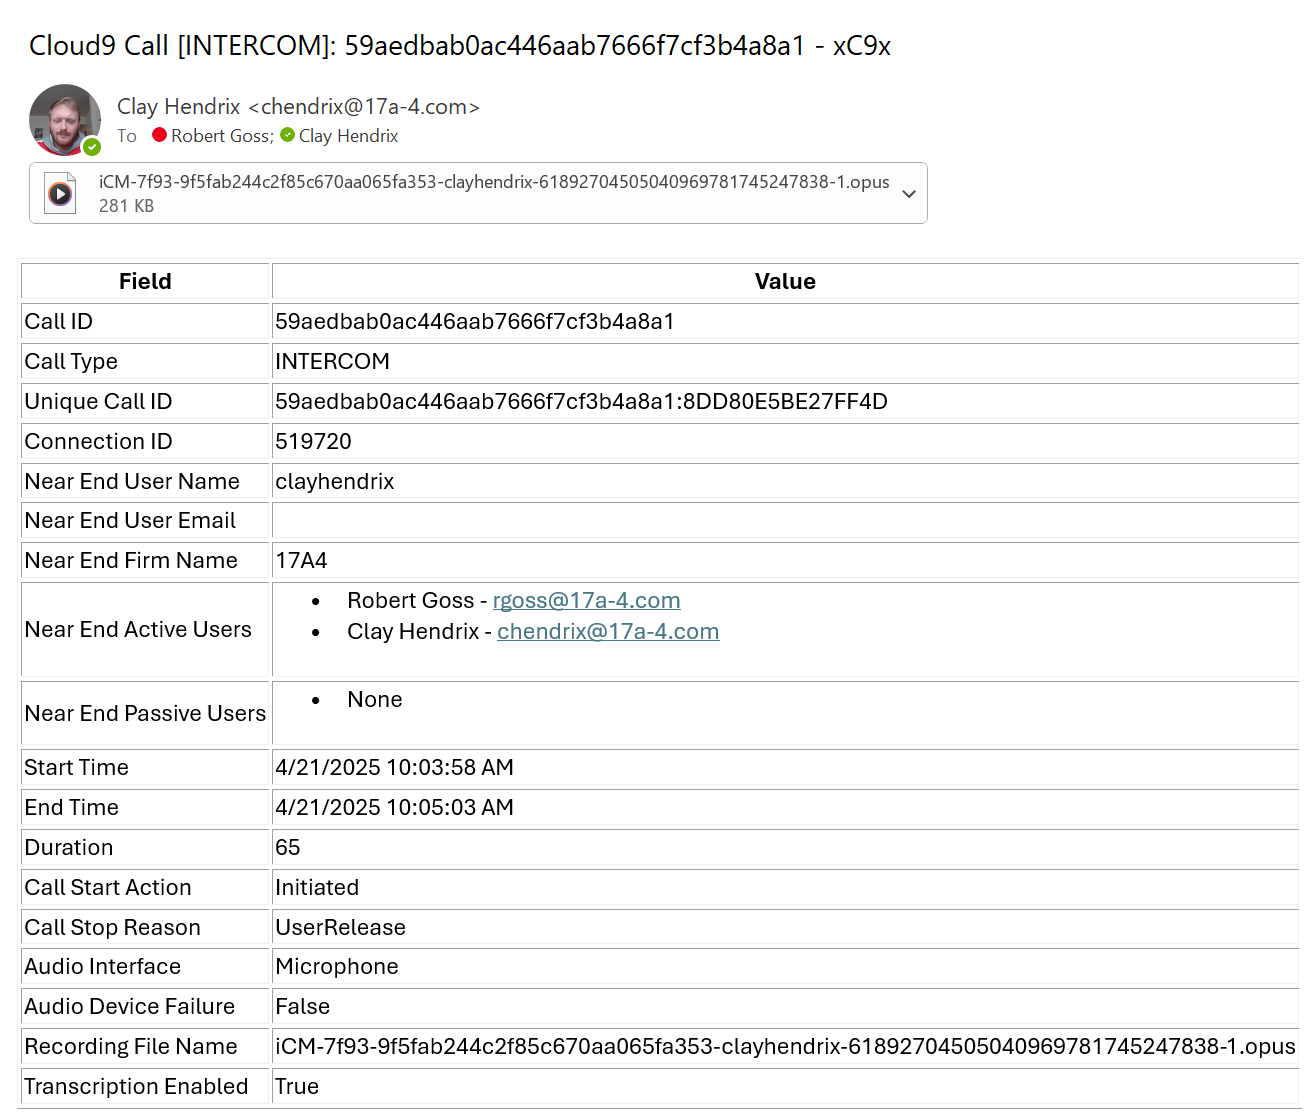
Task: Click Audio Interface value Microphone
Action: (x=337, y=966)
